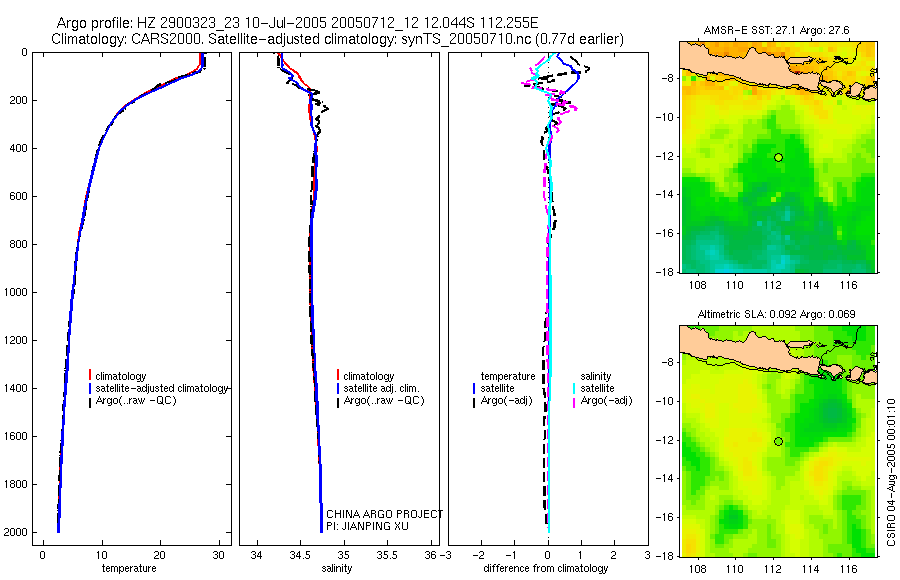Click 'satellite adj. clim.' legend entry
This screenshot has height=580, width=900.
click(381, 388)
